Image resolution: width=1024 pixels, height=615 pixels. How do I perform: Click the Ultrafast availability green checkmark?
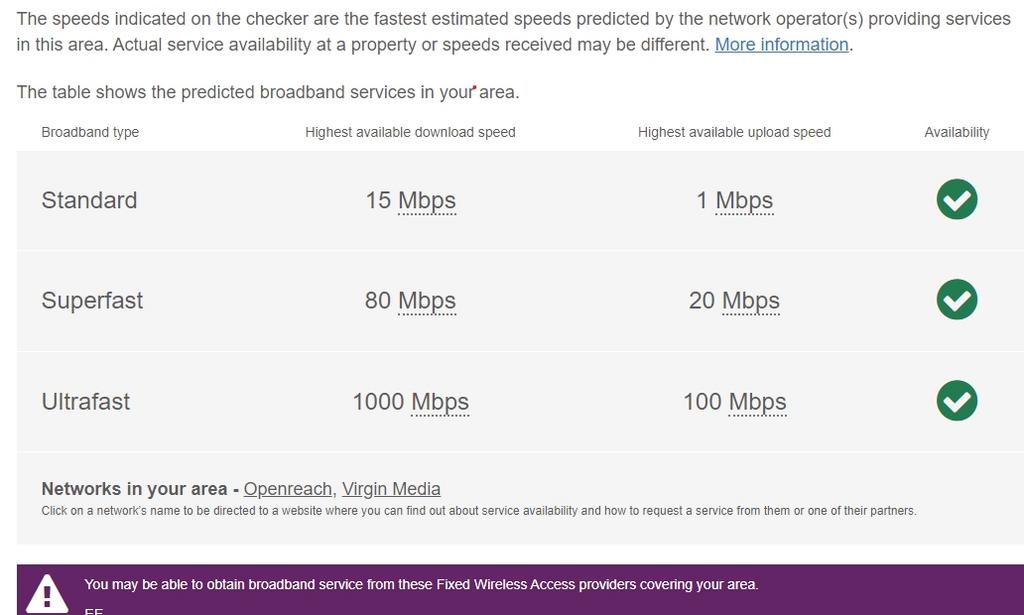(x=956, y=401)
